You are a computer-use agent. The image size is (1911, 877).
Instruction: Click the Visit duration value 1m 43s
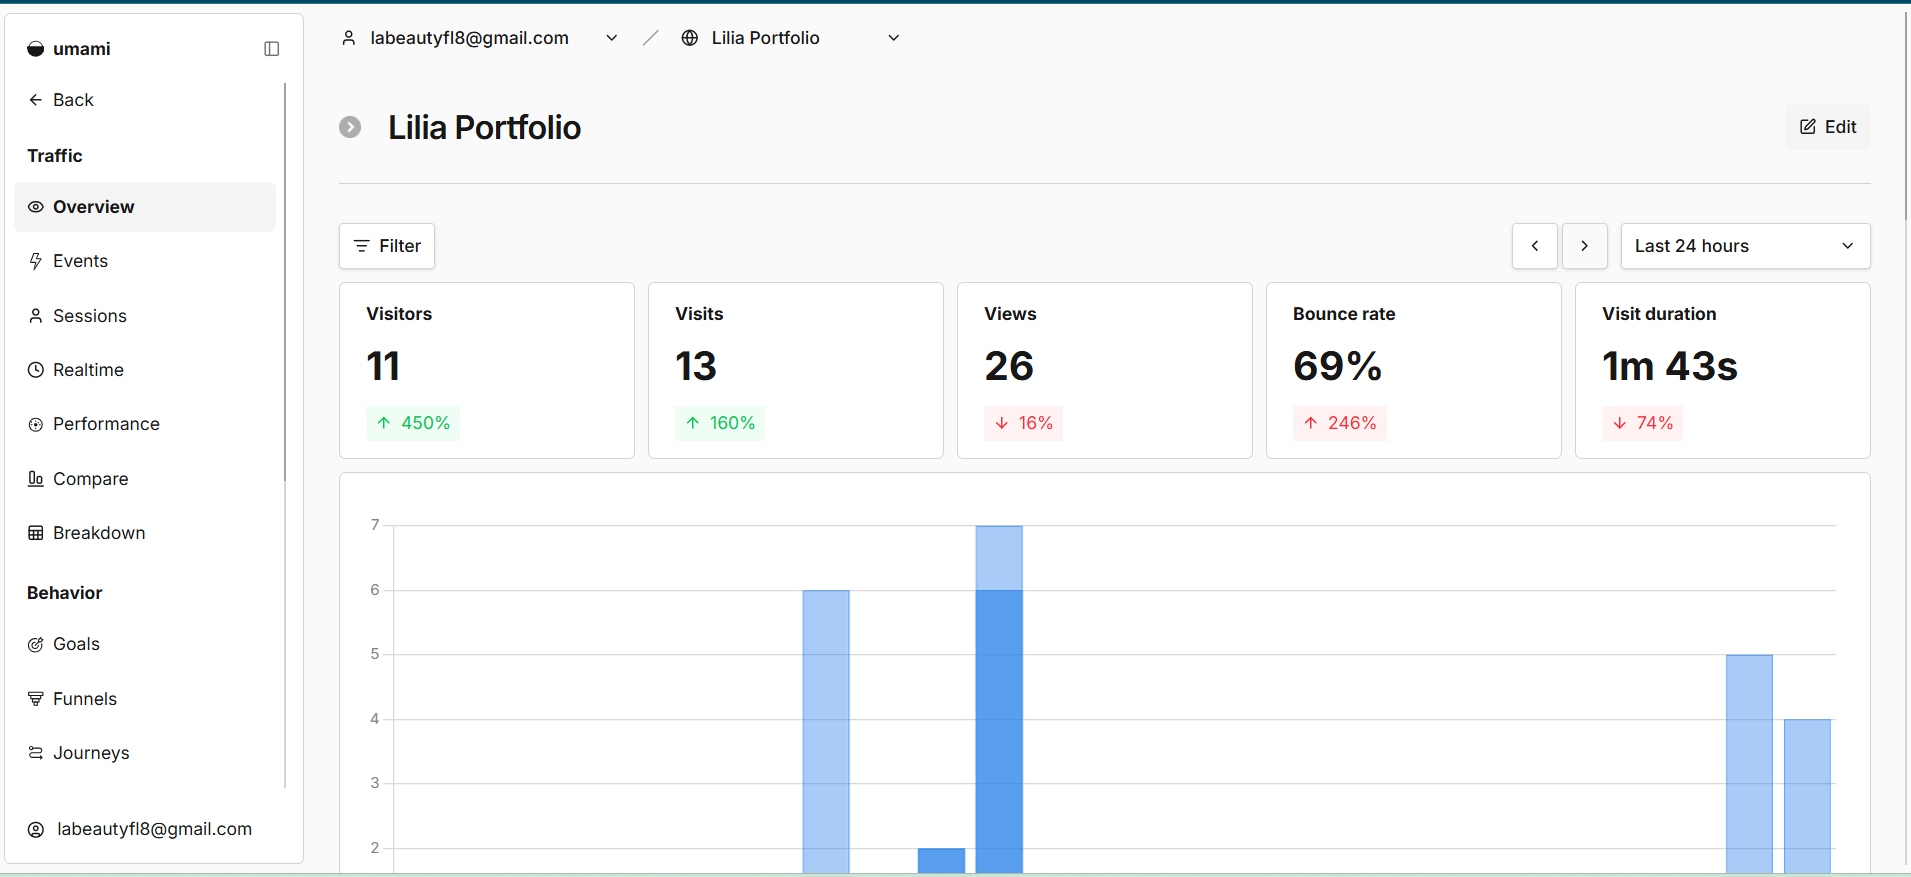1670,366
